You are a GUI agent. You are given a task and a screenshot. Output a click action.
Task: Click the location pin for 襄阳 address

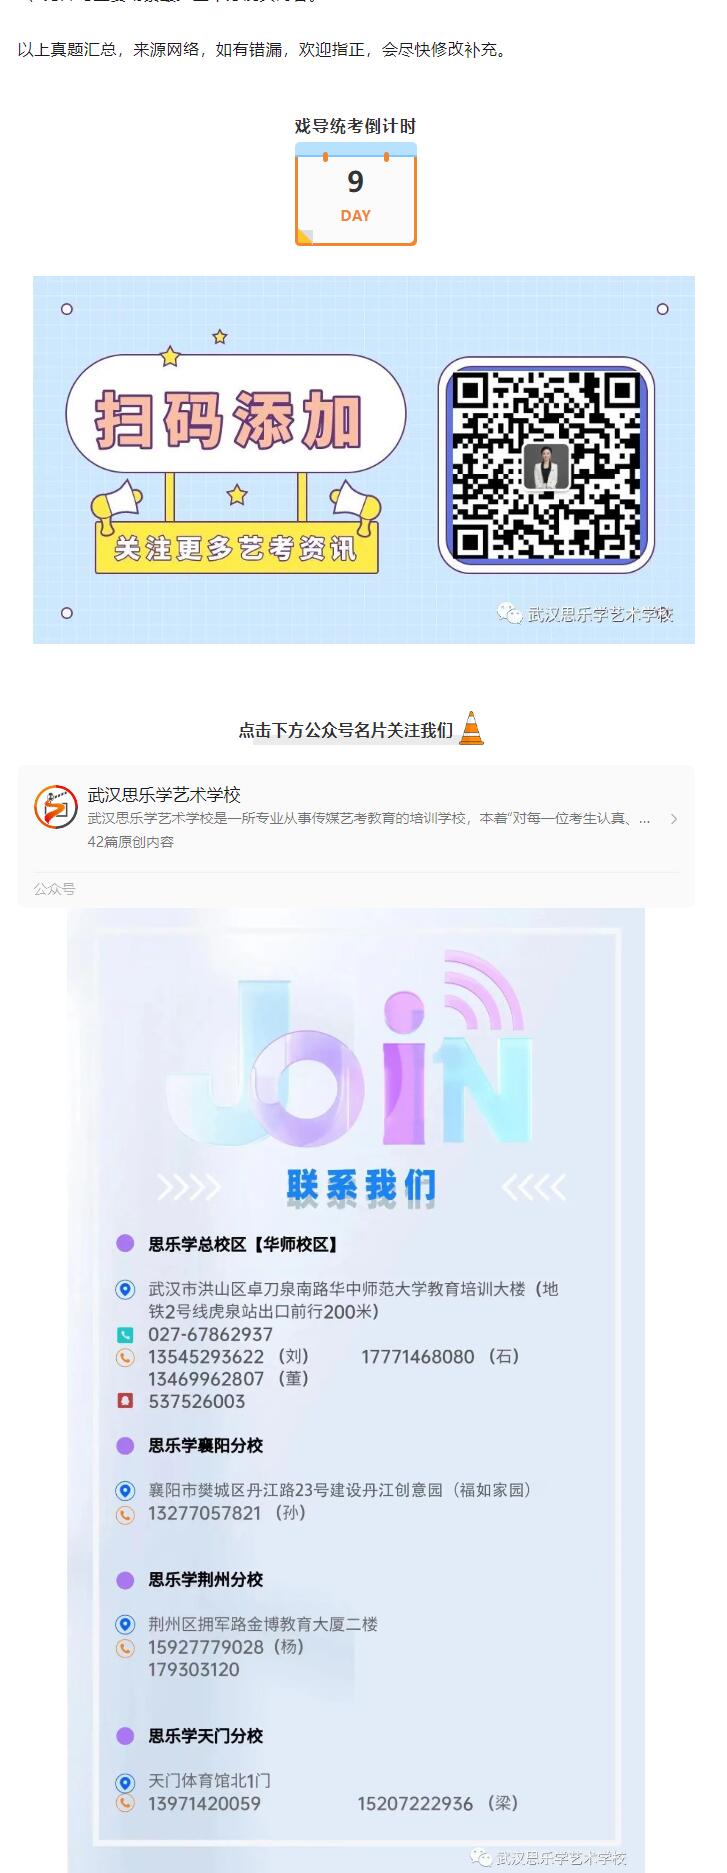pyautogui.click(x=125, y=1491)
